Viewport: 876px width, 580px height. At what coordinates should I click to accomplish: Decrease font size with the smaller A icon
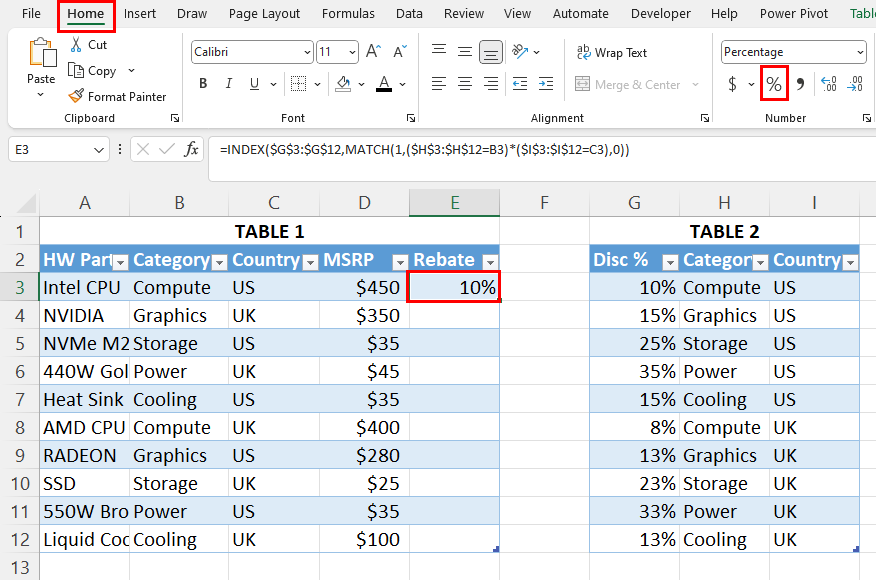click(400, 52)
